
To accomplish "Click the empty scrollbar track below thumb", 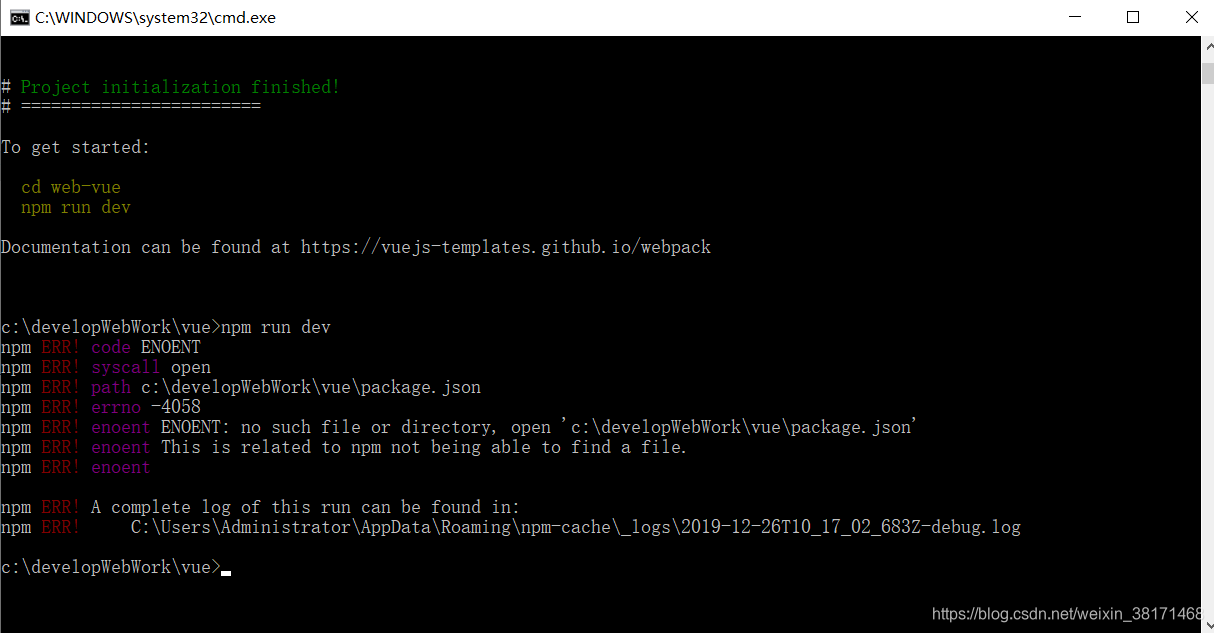I will tap(1207, 350).
